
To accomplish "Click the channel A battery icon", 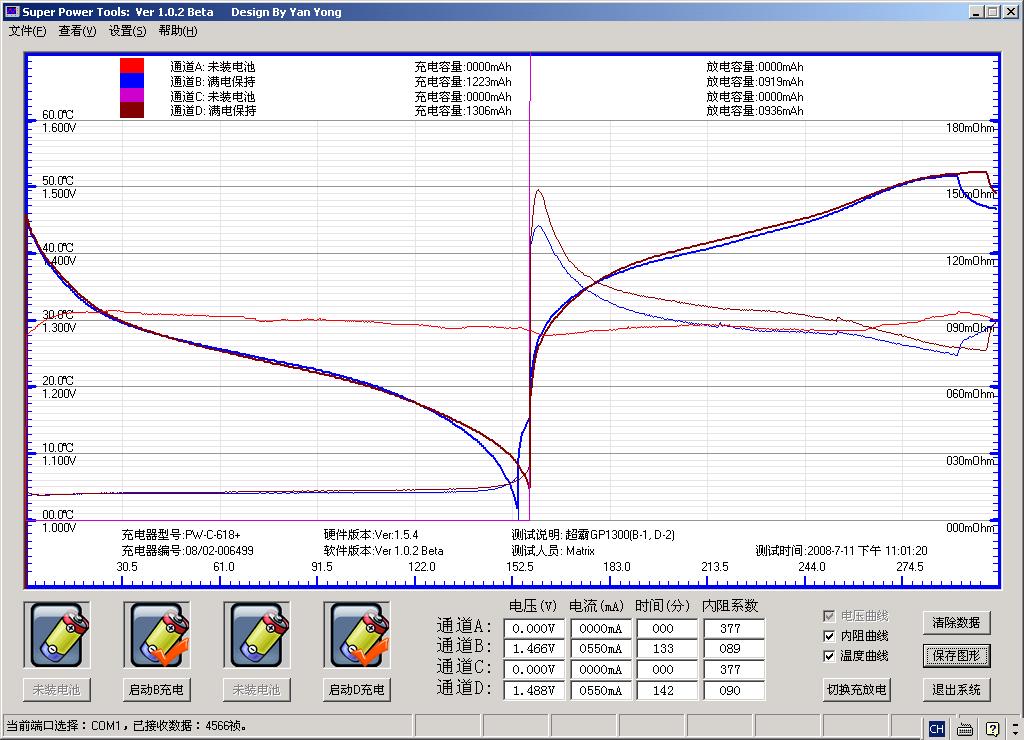I will click(57, 635).
